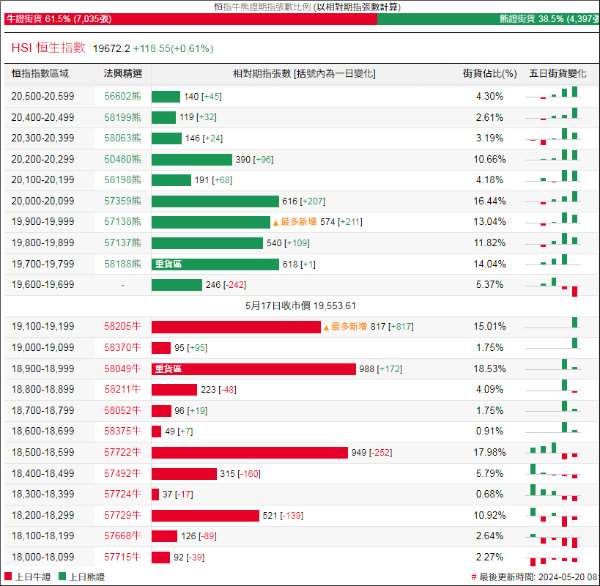
Task: Open bull contract link 57729牛
Action: [x=122, y=515]
